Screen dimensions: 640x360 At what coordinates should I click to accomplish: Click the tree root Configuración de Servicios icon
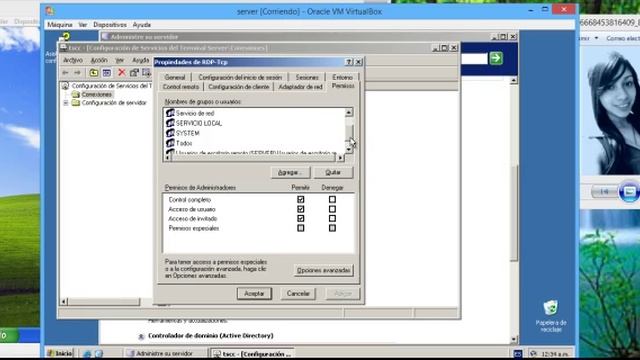[x=65, y=86]
